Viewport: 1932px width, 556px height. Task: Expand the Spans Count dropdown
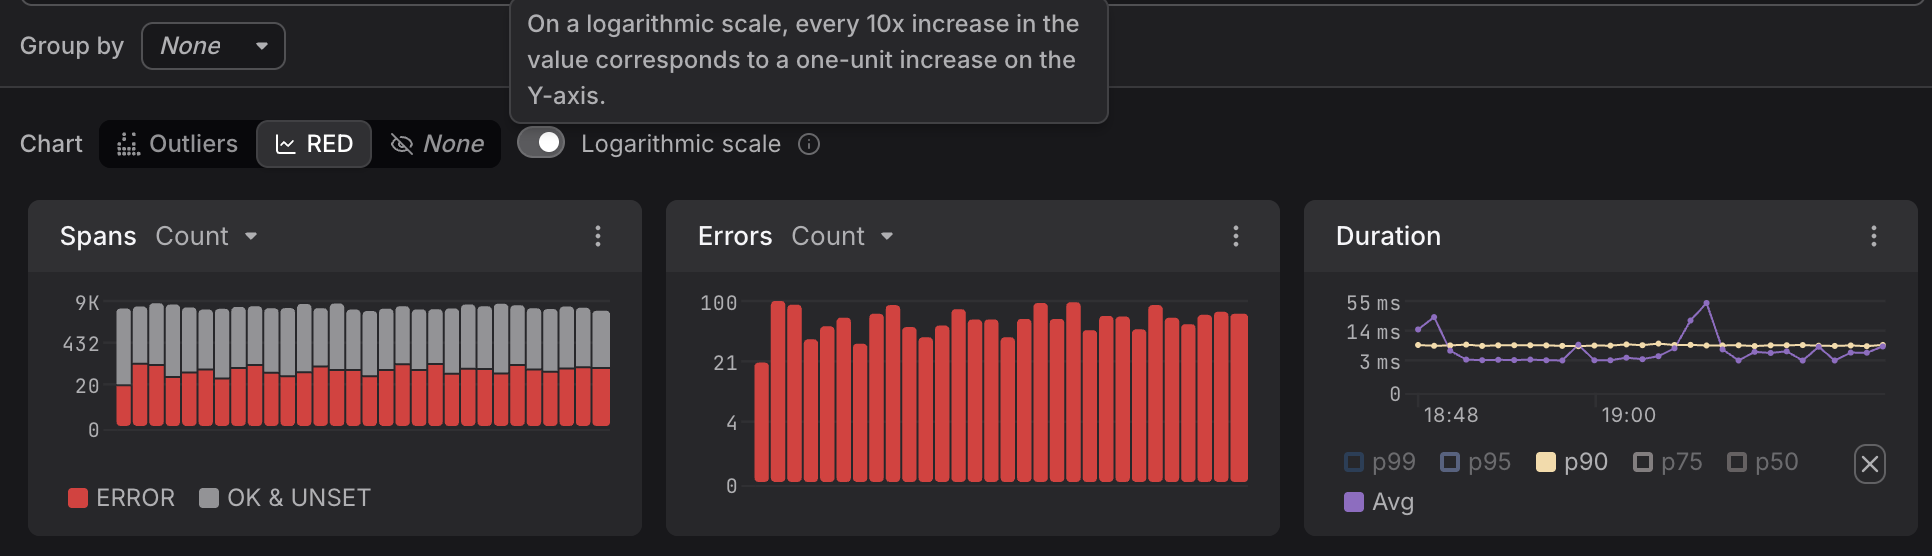pyautogui.click(x=206, y=236)
